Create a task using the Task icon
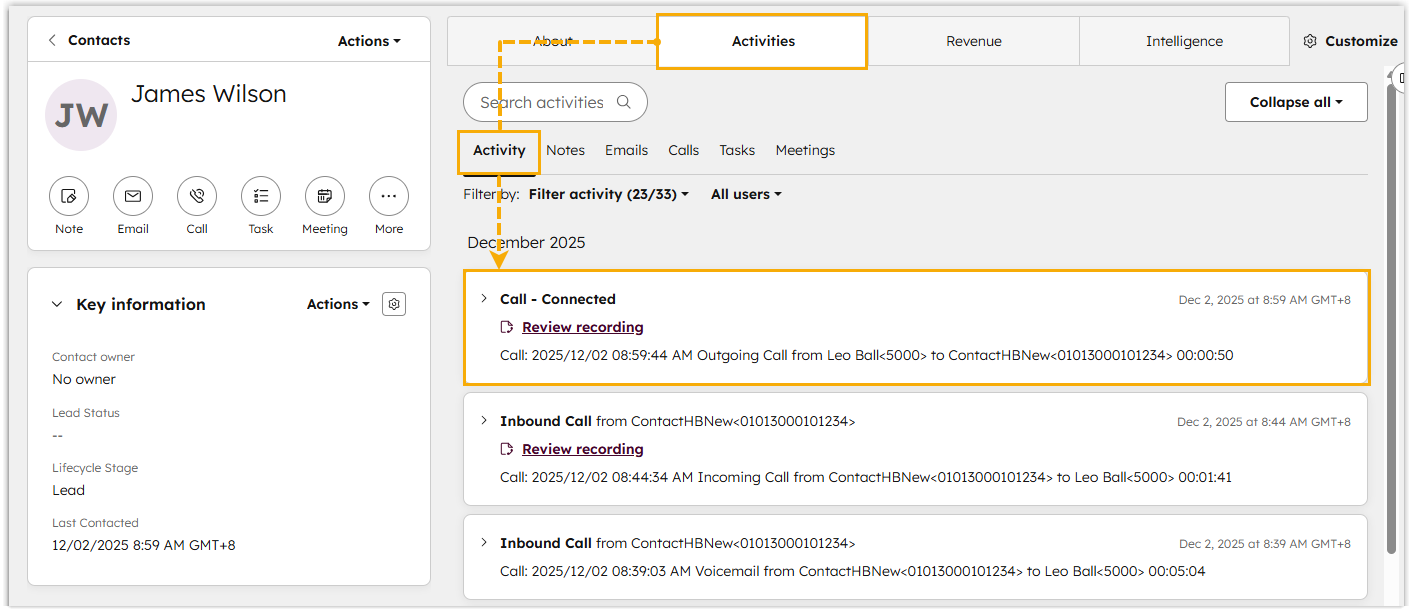1412x612 pixels. click(x=261, y=197)
